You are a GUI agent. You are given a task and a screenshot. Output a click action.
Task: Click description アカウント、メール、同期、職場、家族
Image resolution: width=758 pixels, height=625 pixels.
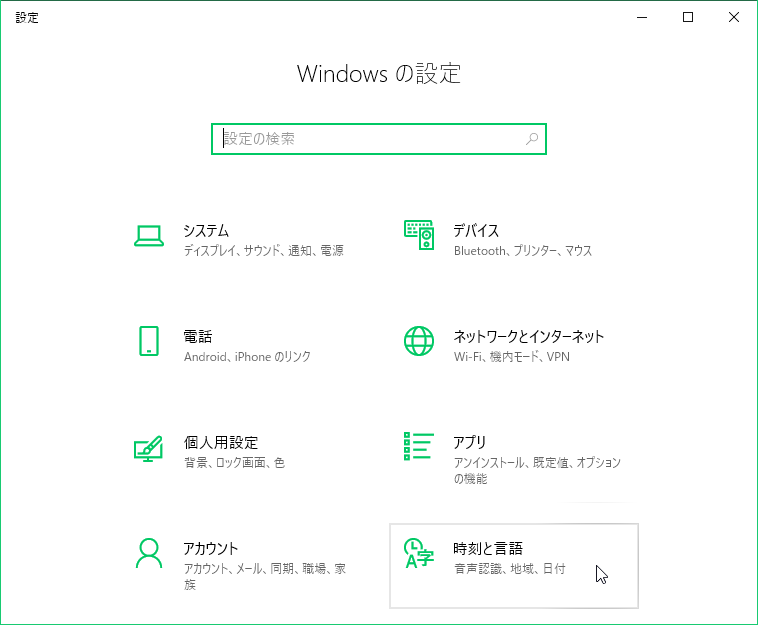[x=265, y=576]
